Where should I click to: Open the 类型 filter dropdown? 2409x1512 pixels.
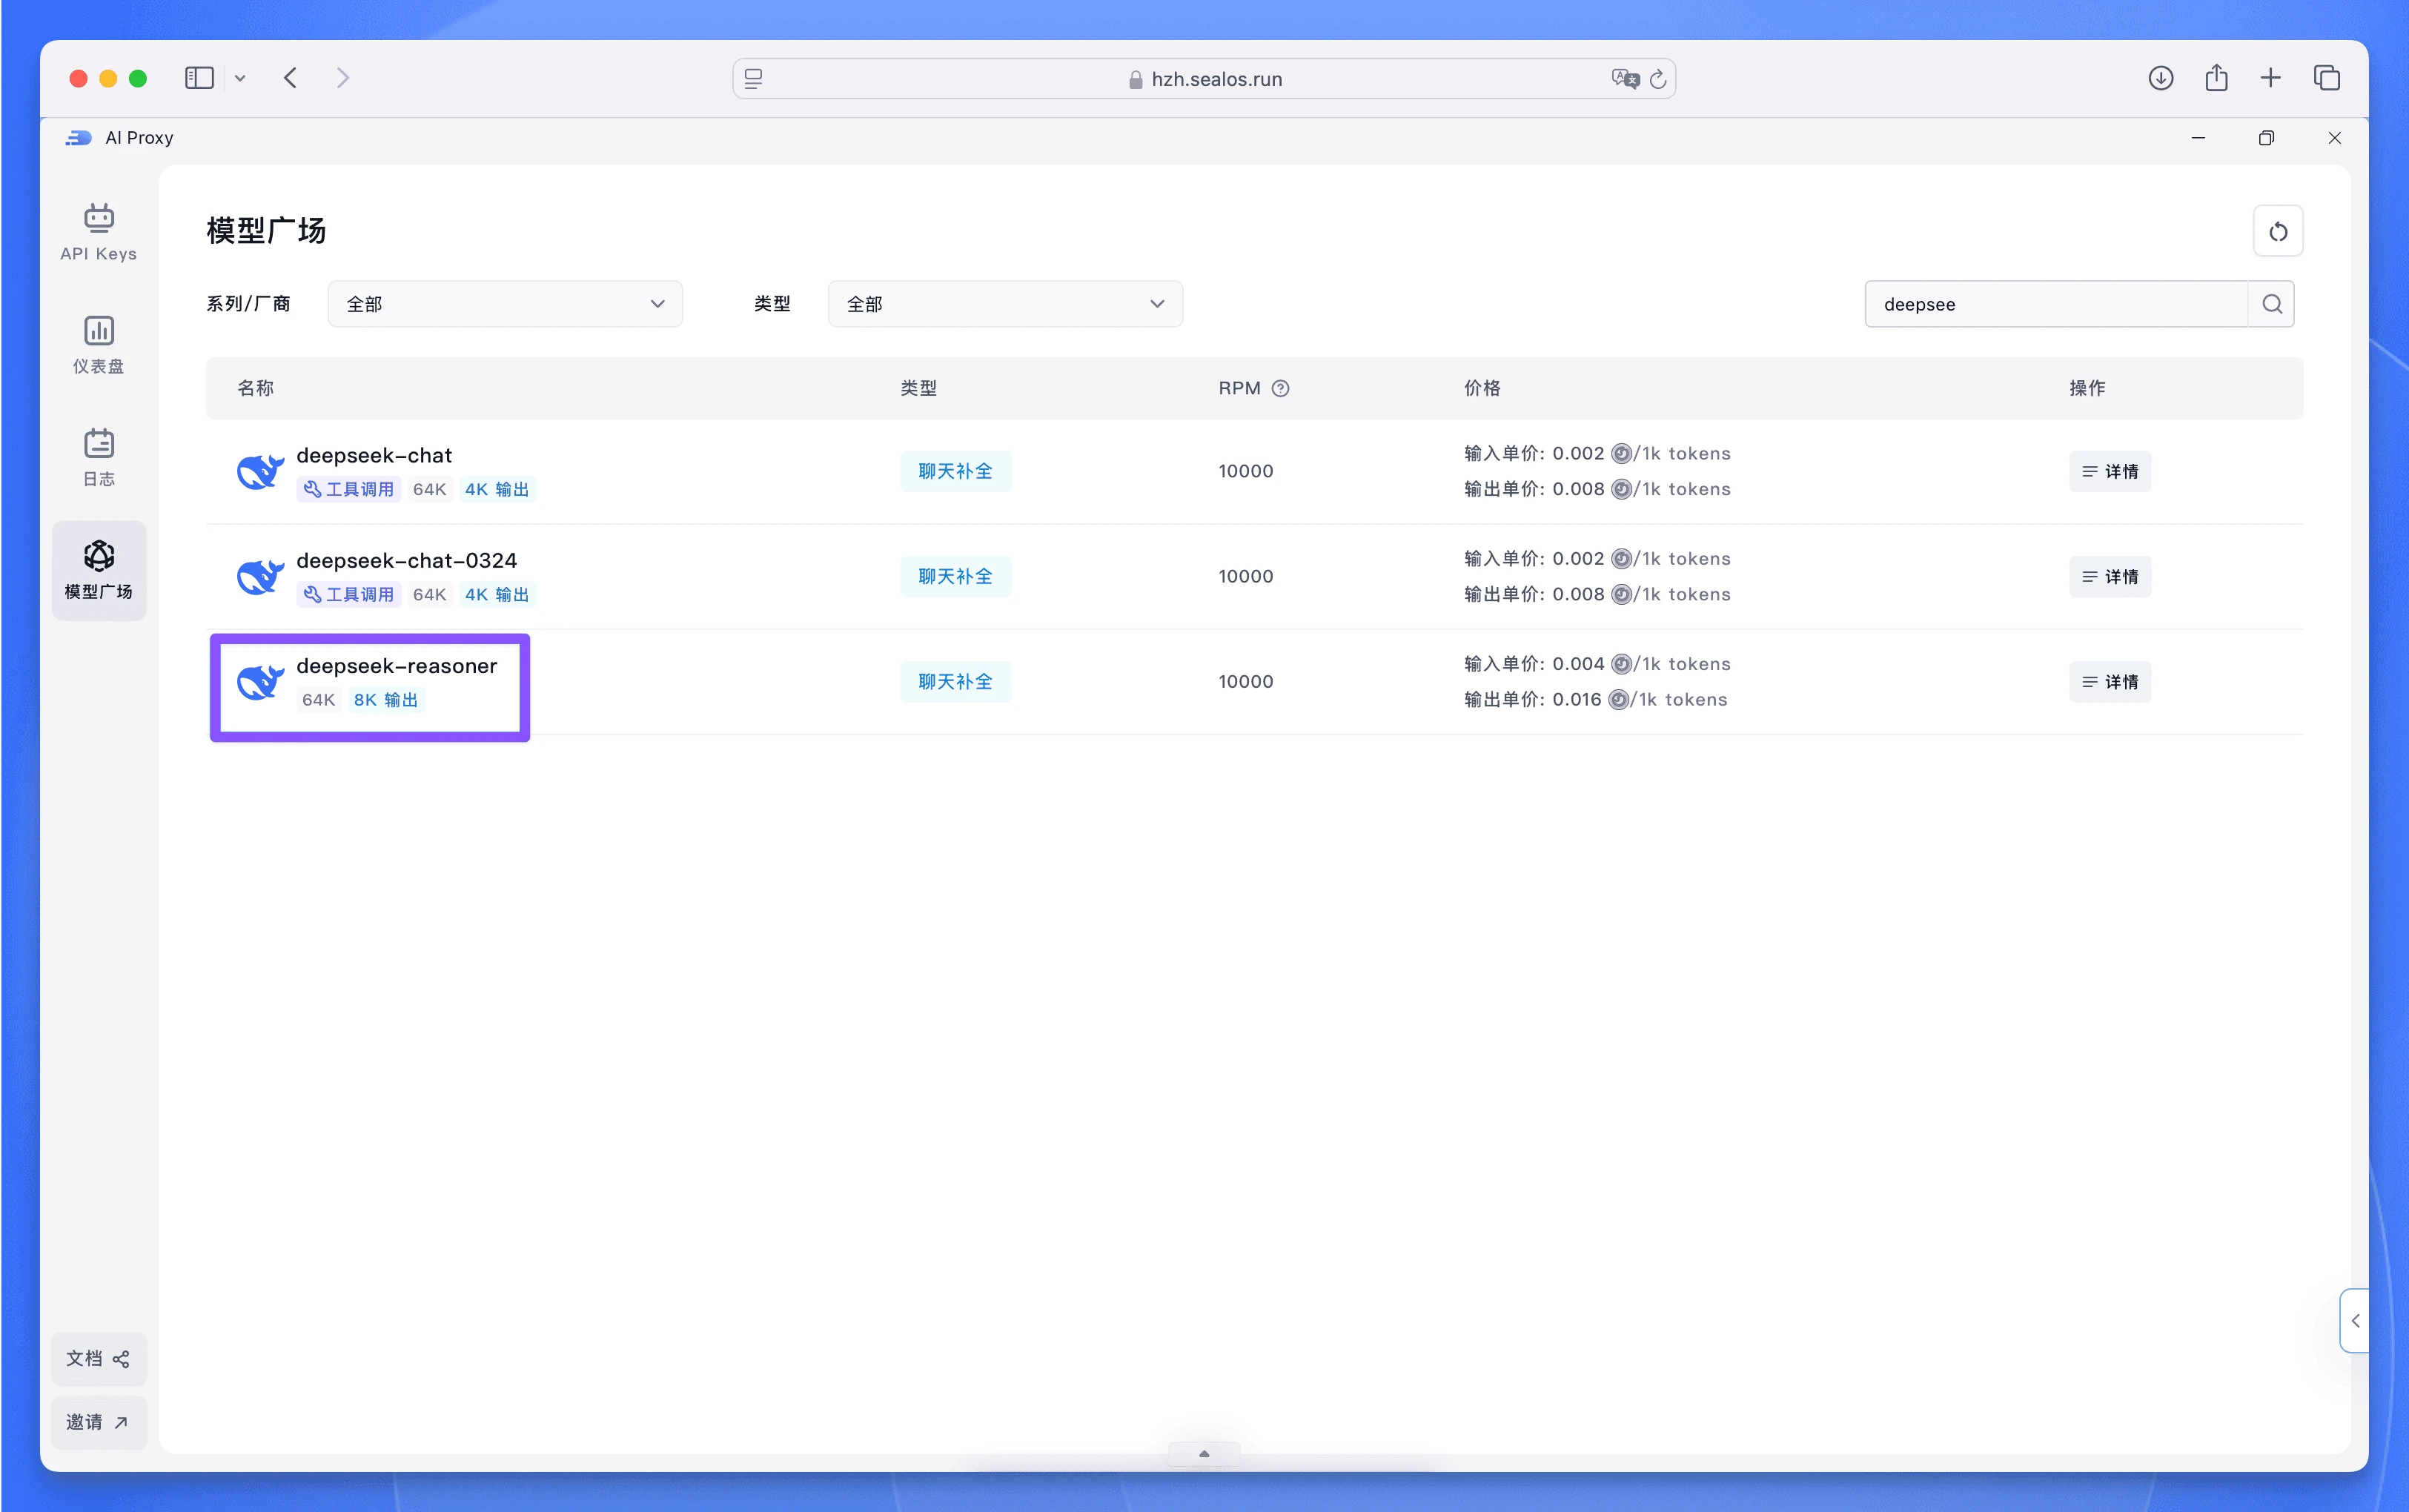(1004, 303)
